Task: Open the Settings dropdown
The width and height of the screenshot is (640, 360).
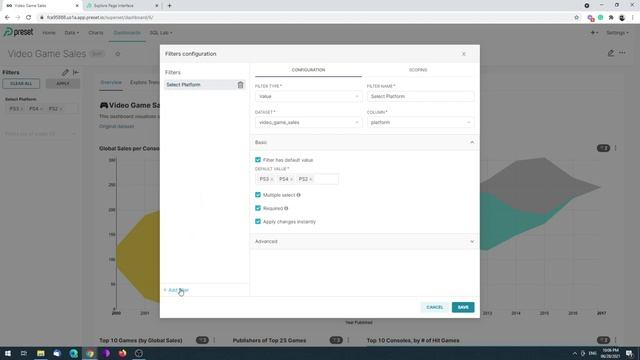Action: coord(617,33)
